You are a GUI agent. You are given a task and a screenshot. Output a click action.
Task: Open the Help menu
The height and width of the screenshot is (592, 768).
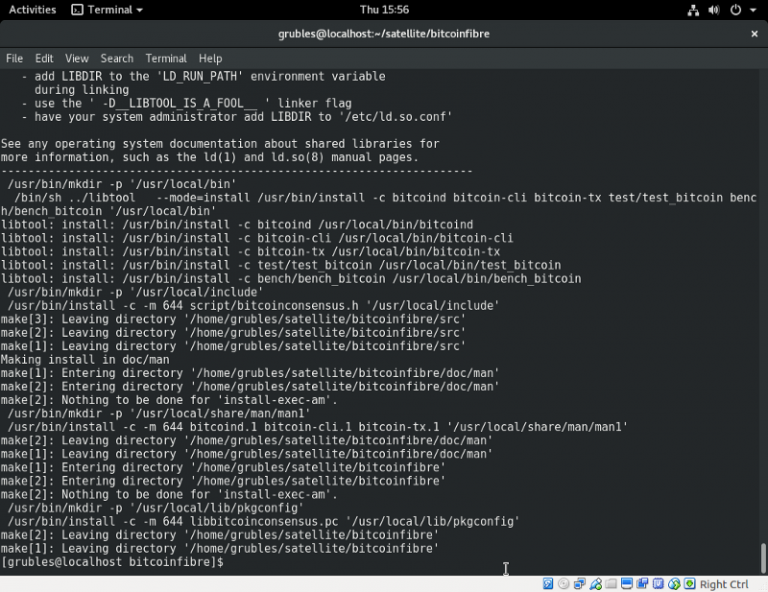click(210, 59)
